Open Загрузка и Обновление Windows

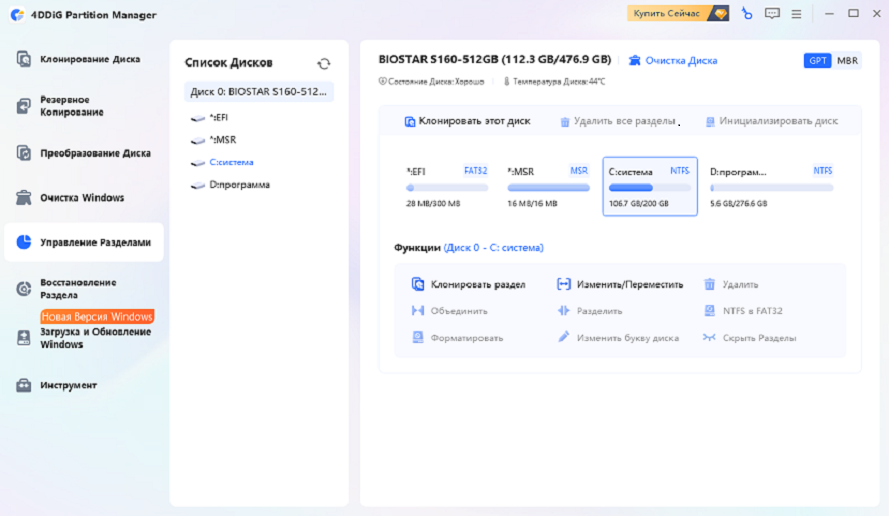83,338
